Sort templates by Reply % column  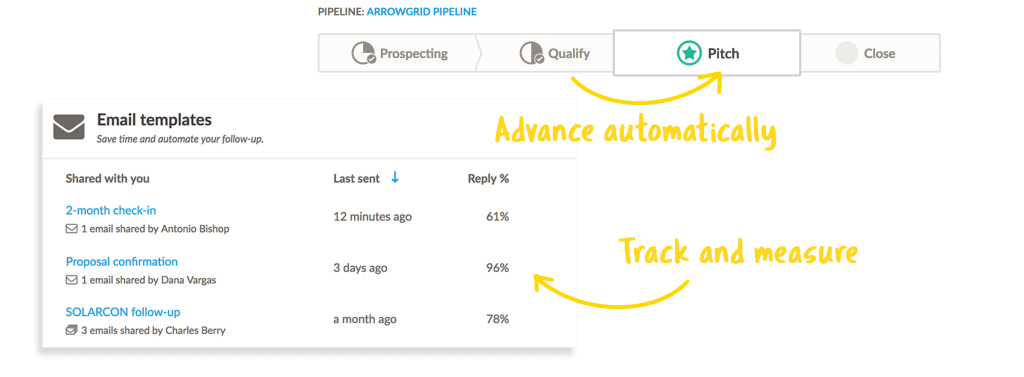click(488, 178)
